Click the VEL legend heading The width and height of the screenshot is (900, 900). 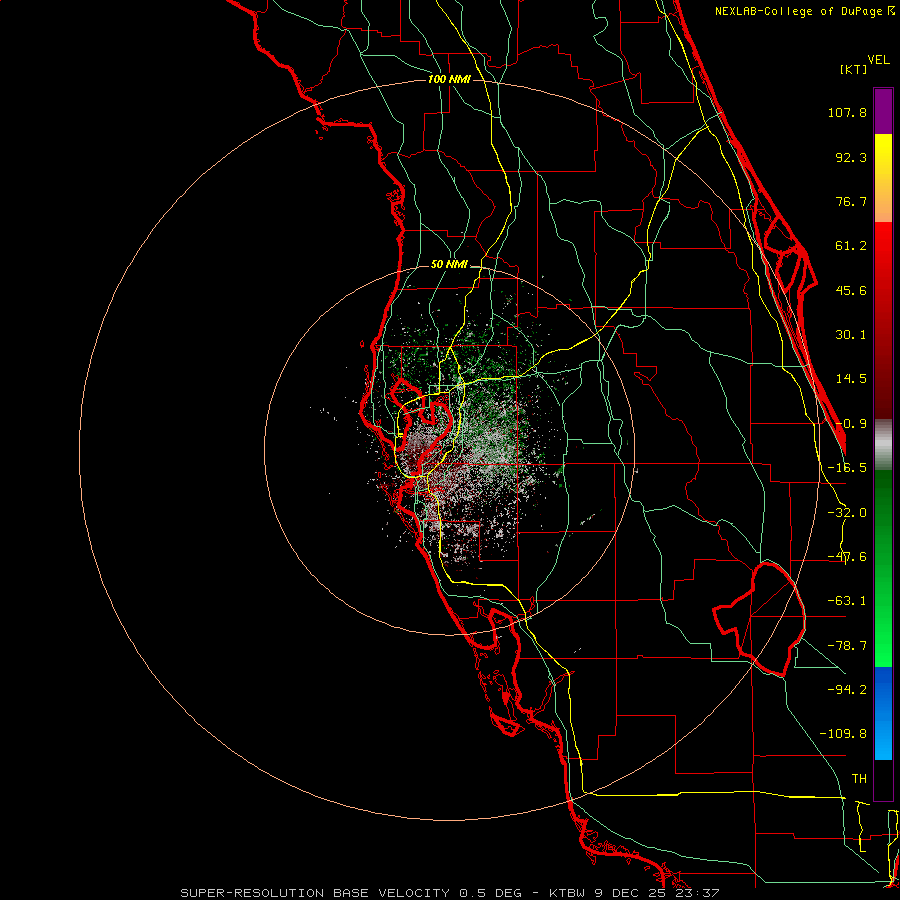tap(878, 60)
